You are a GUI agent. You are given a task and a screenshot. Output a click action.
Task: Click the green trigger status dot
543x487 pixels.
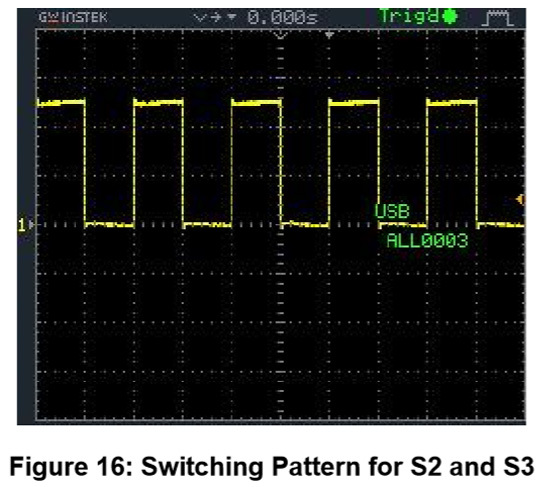point(450,17)
